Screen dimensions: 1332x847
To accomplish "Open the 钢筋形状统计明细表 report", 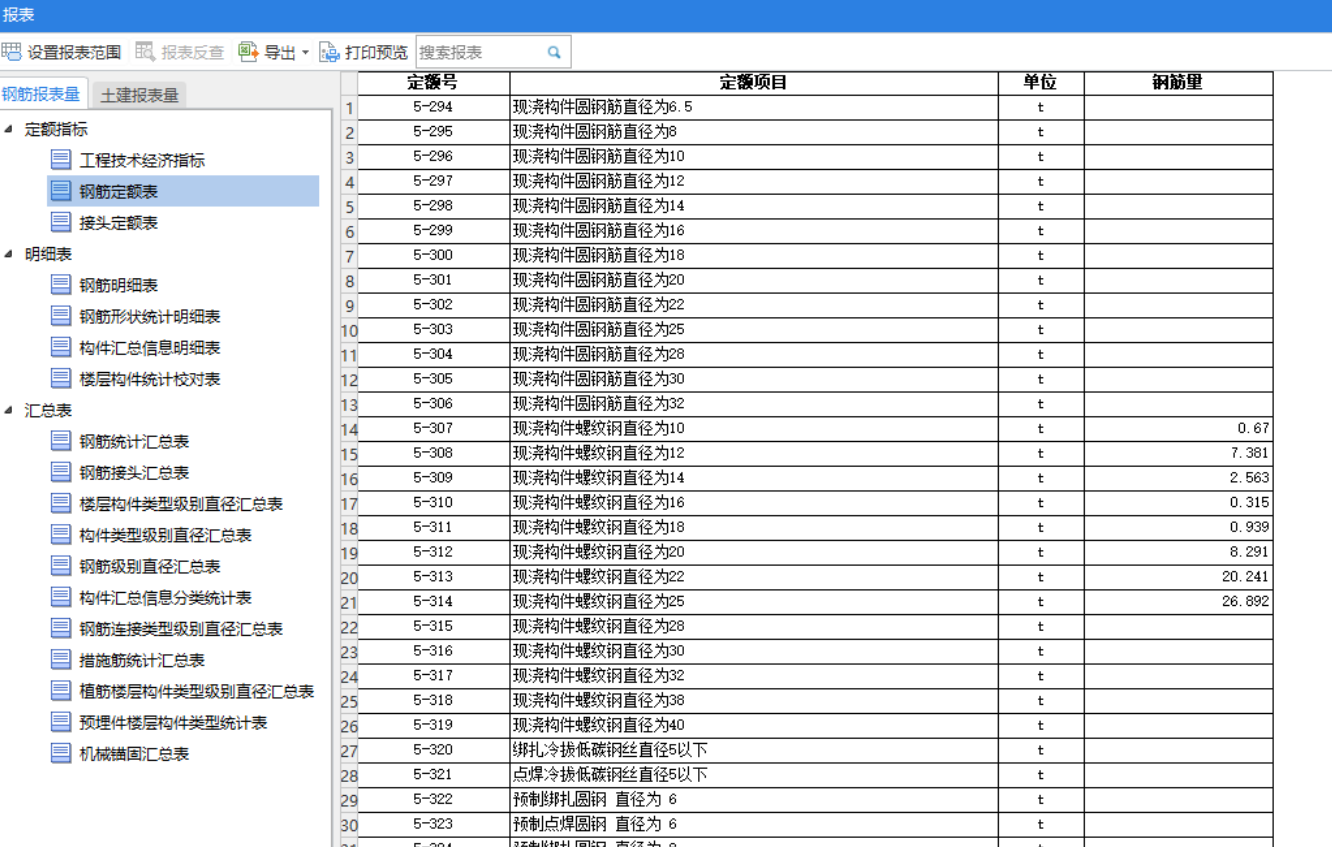I will coord(150,316).
